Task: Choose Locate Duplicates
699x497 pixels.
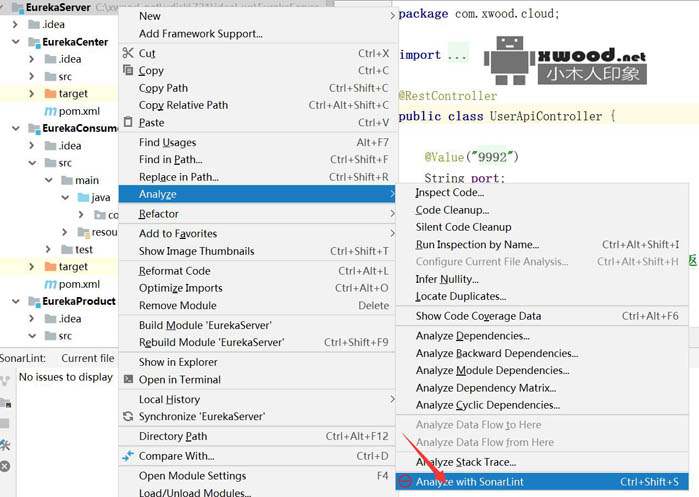Action: [x=542, y=296]
